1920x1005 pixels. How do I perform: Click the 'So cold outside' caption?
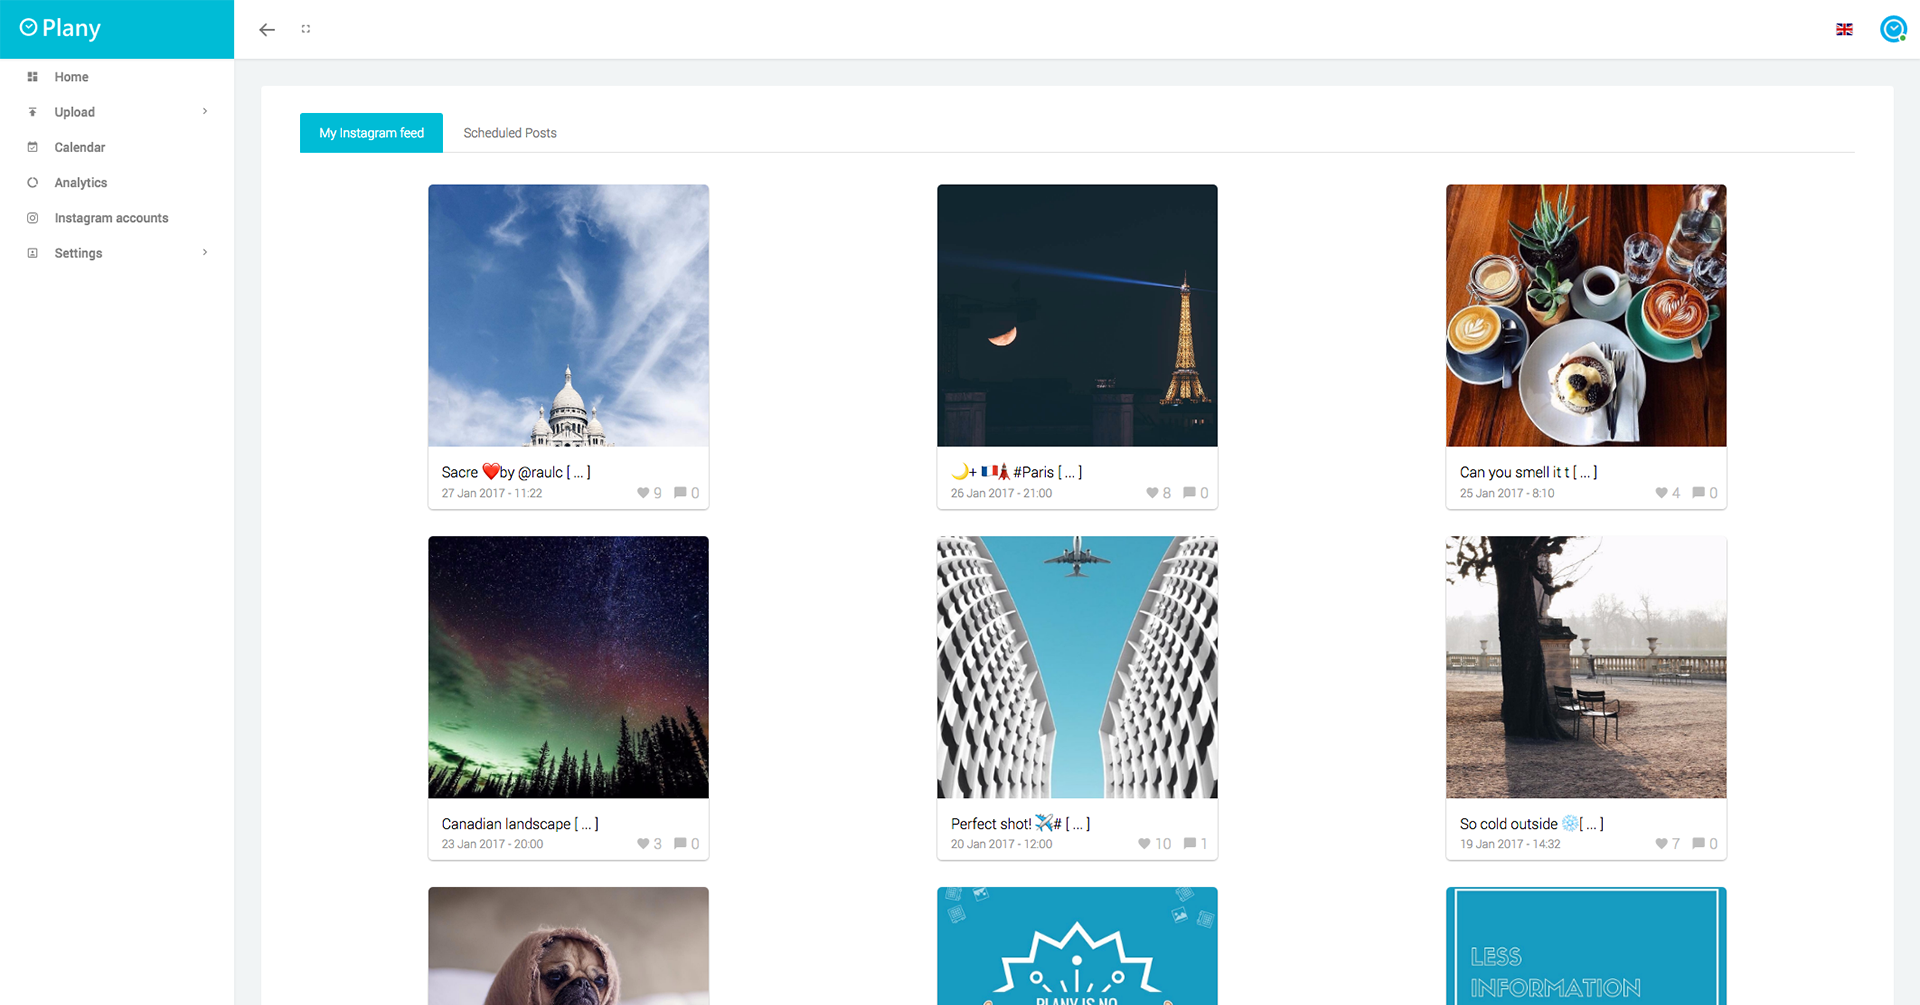1531,824
